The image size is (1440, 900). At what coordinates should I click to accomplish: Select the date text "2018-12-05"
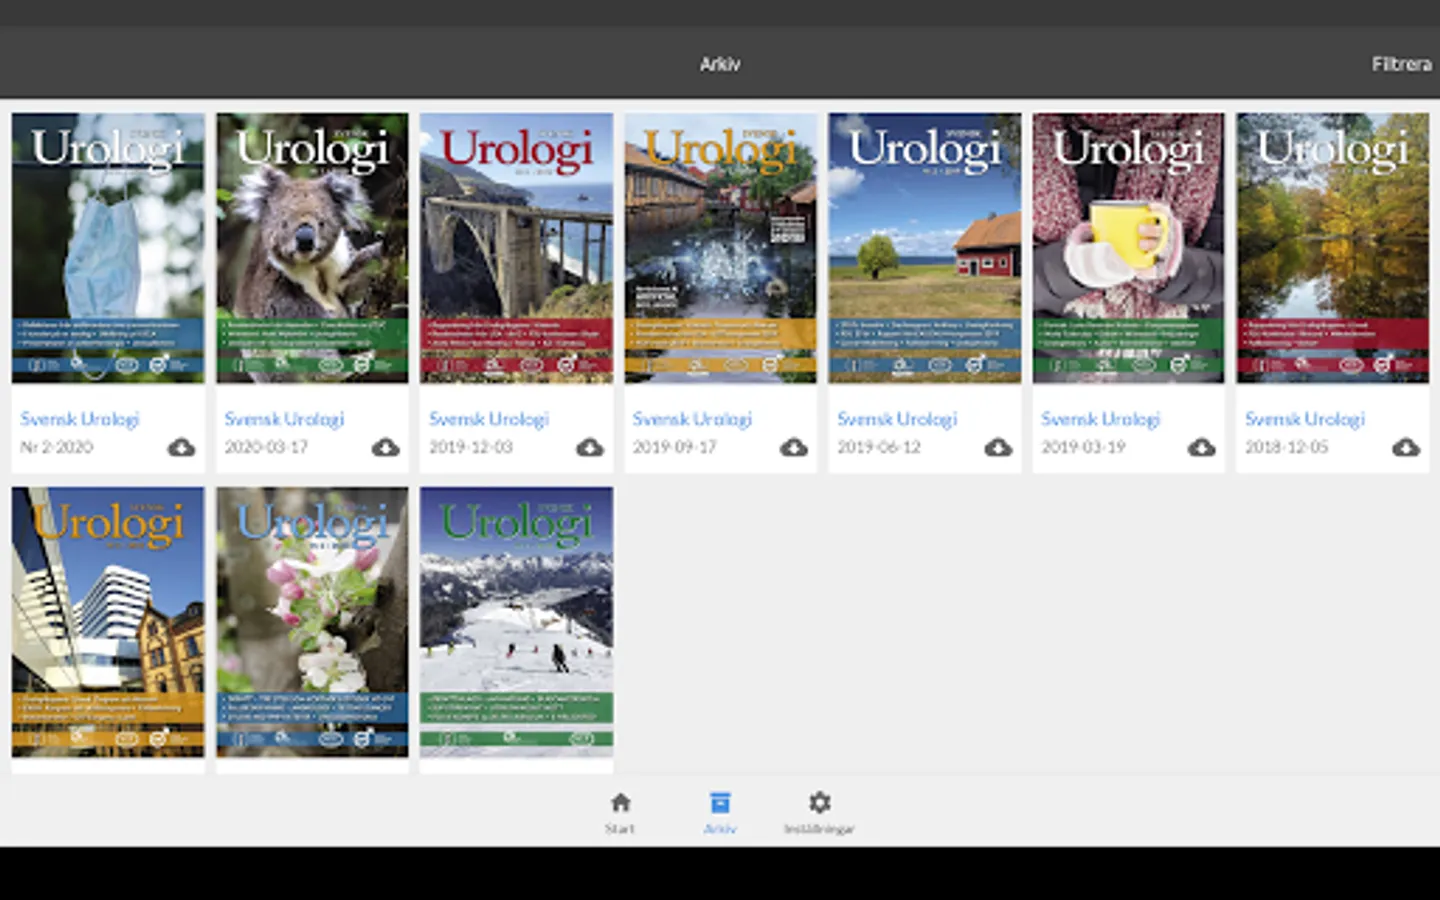coord(1287,447)
